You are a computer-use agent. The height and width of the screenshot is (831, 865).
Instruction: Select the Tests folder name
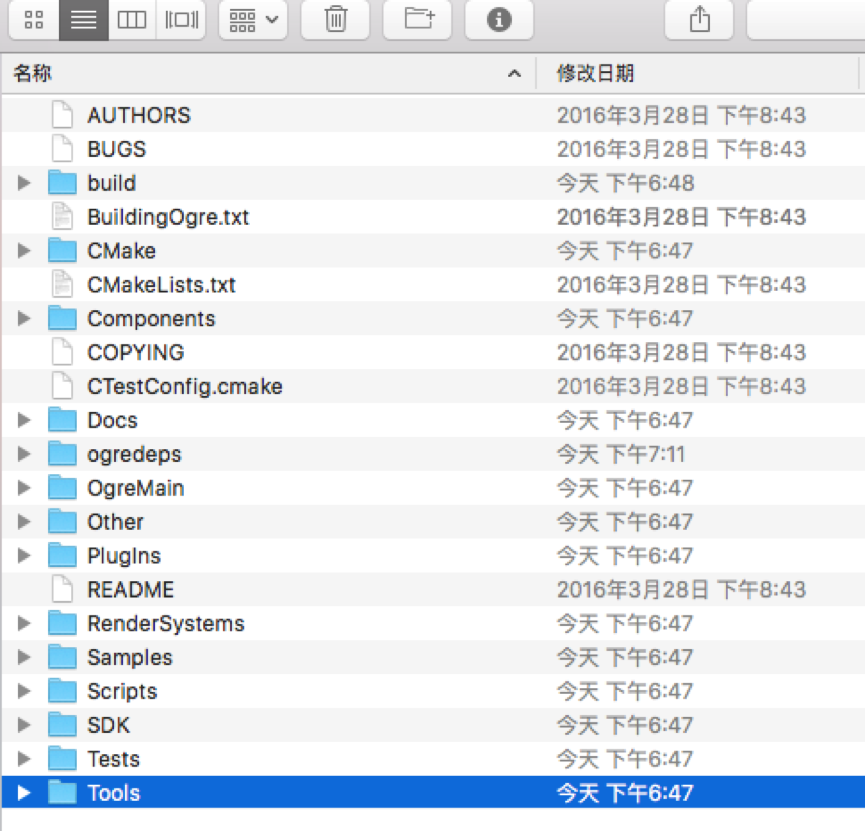114,759
